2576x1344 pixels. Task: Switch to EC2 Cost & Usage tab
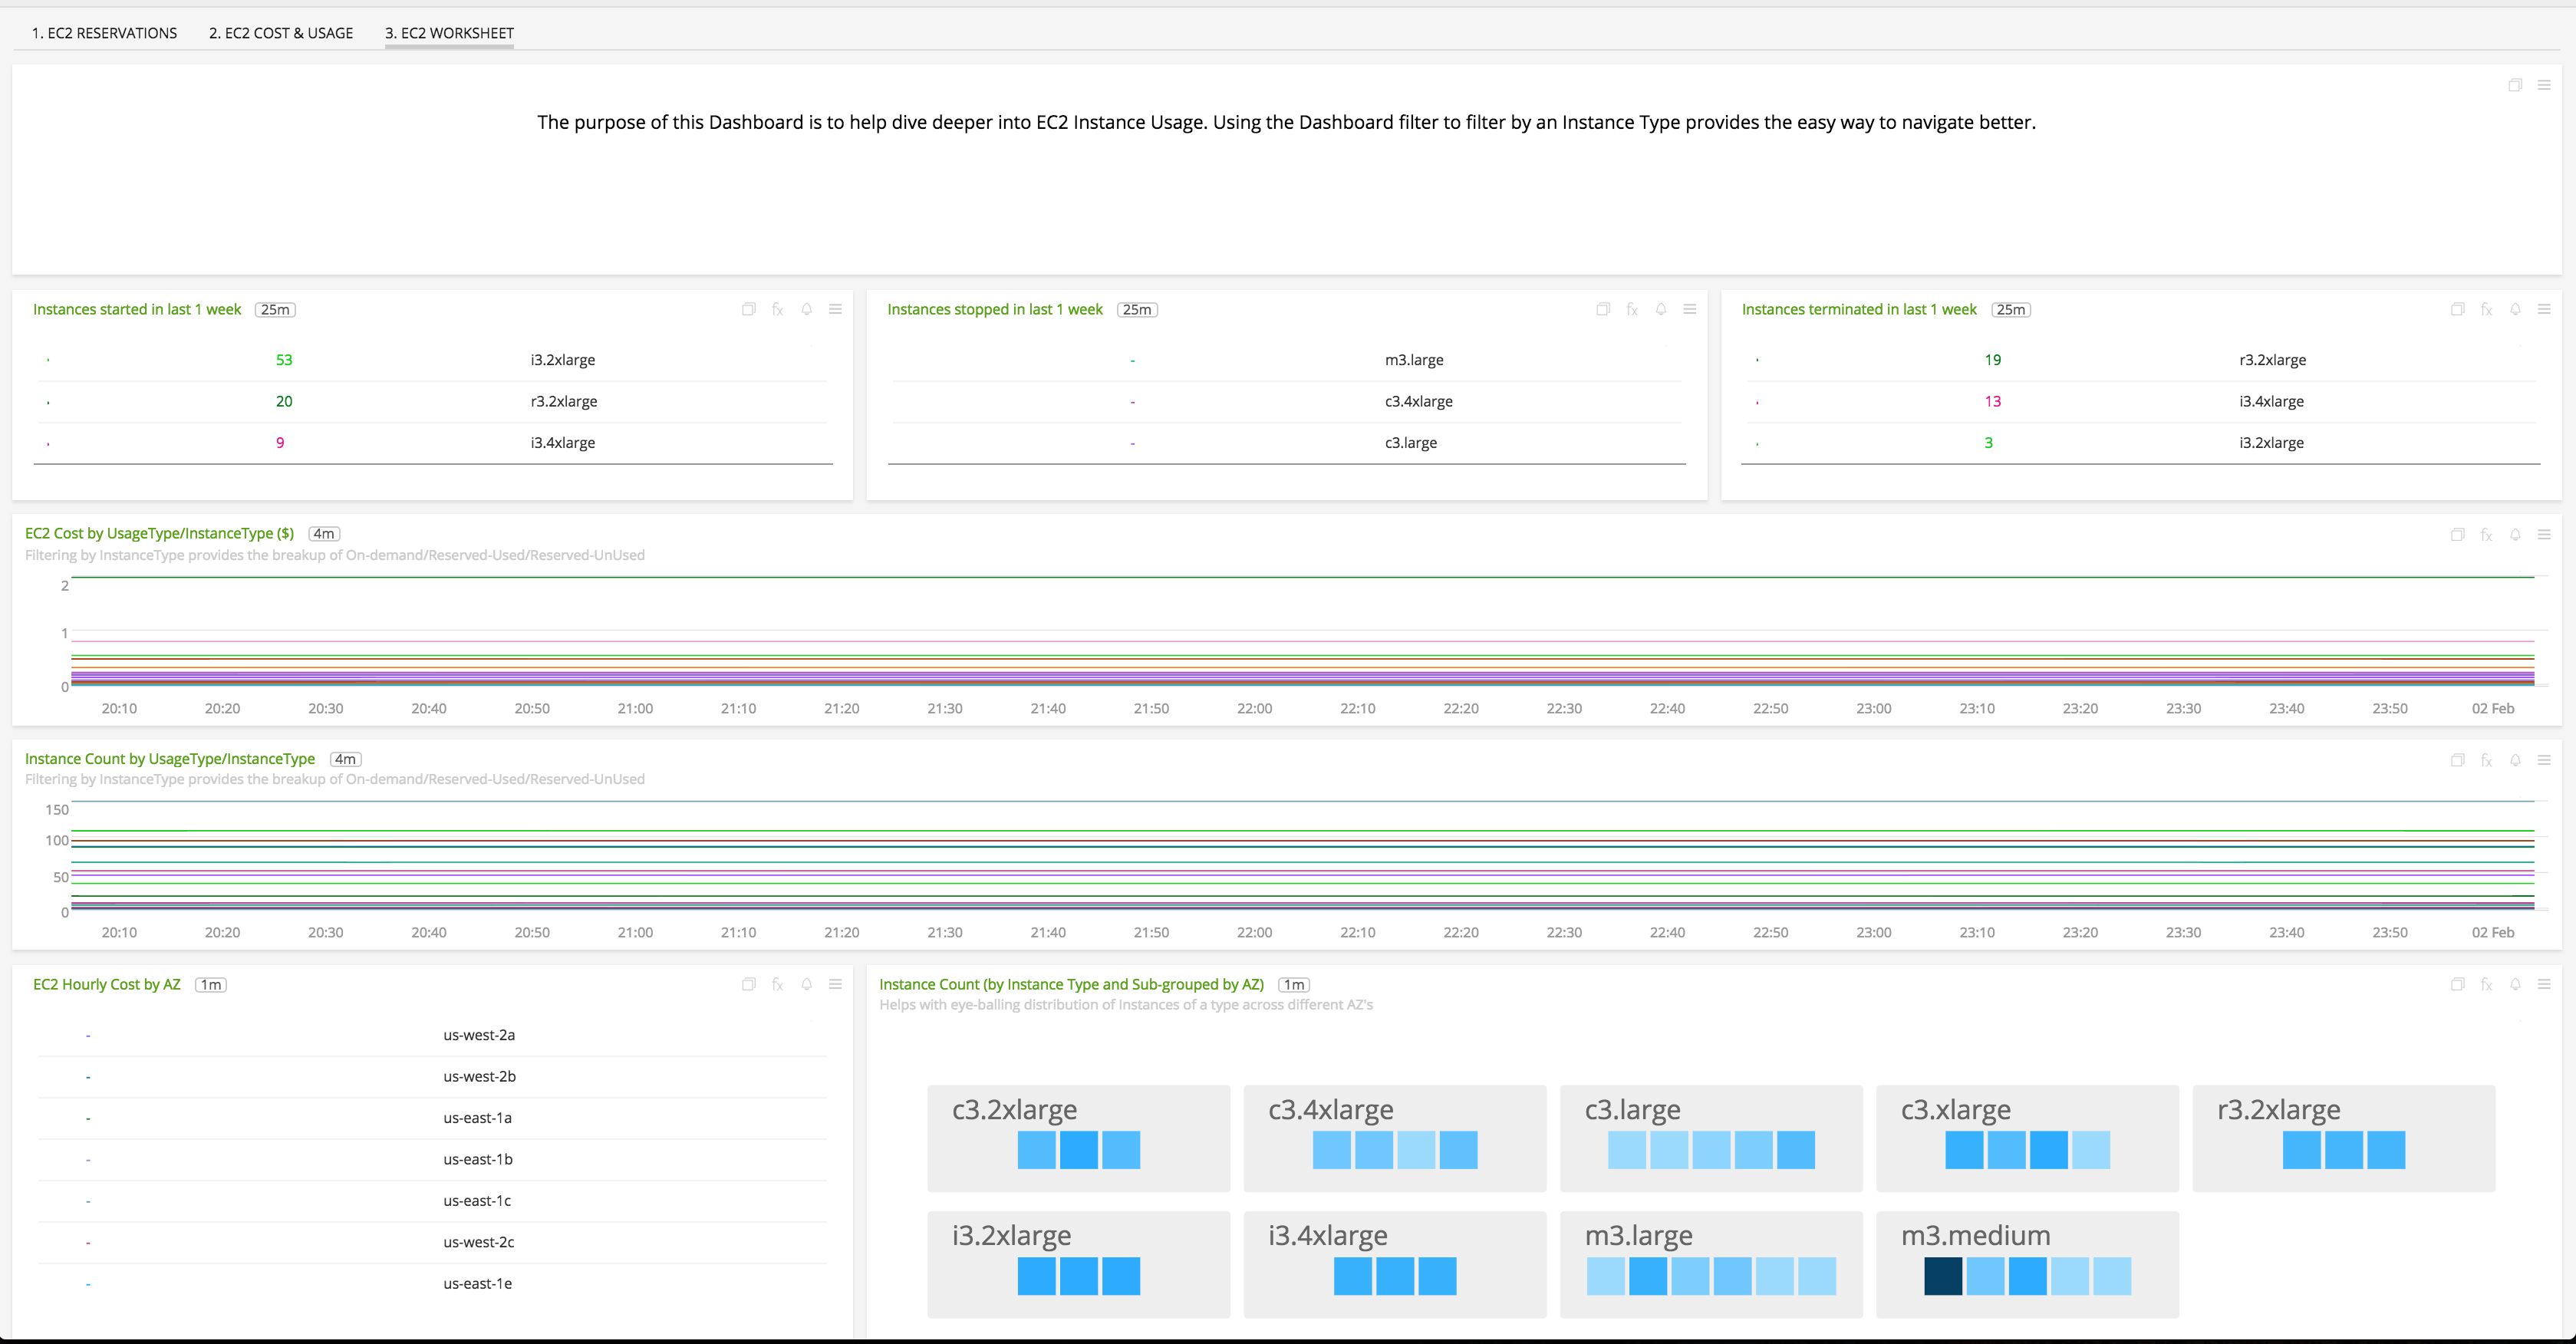pyautogui.click(x=281, y=33)
